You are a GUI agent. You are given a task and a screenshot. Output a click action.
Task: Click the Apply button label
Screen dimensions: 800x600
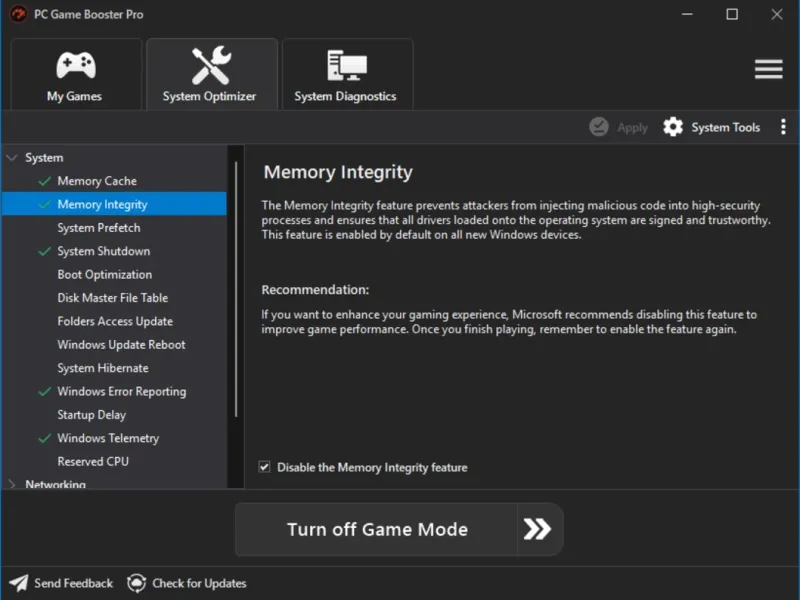[x=632, y=128]
